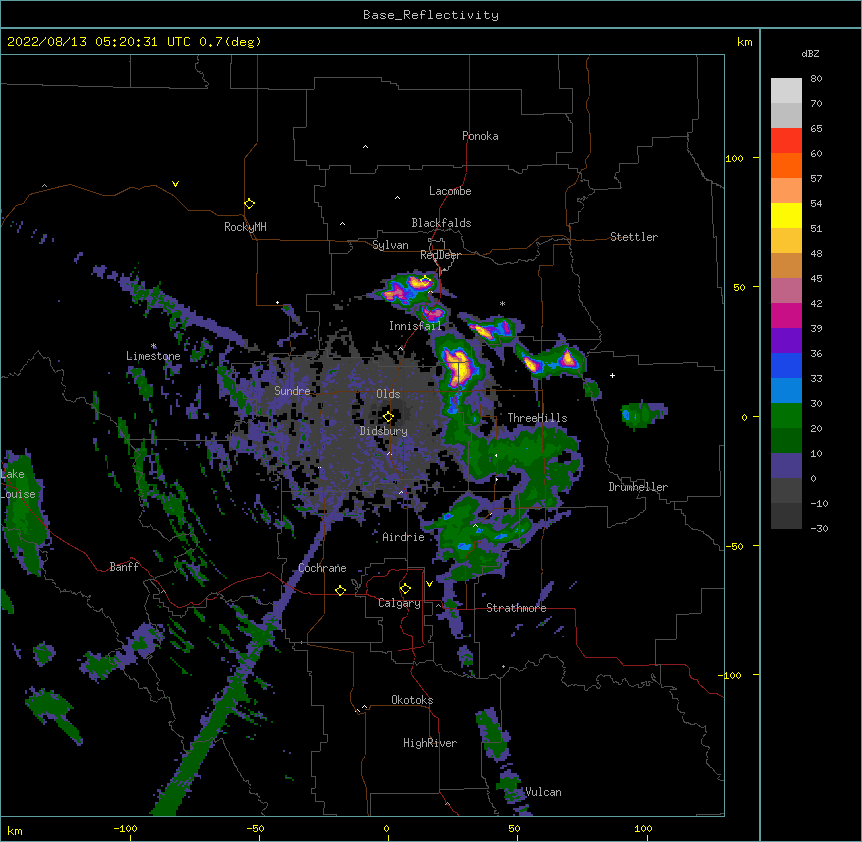Click the Stettler city label
This screenshot has height=842, width=862.
pos(634,237)
